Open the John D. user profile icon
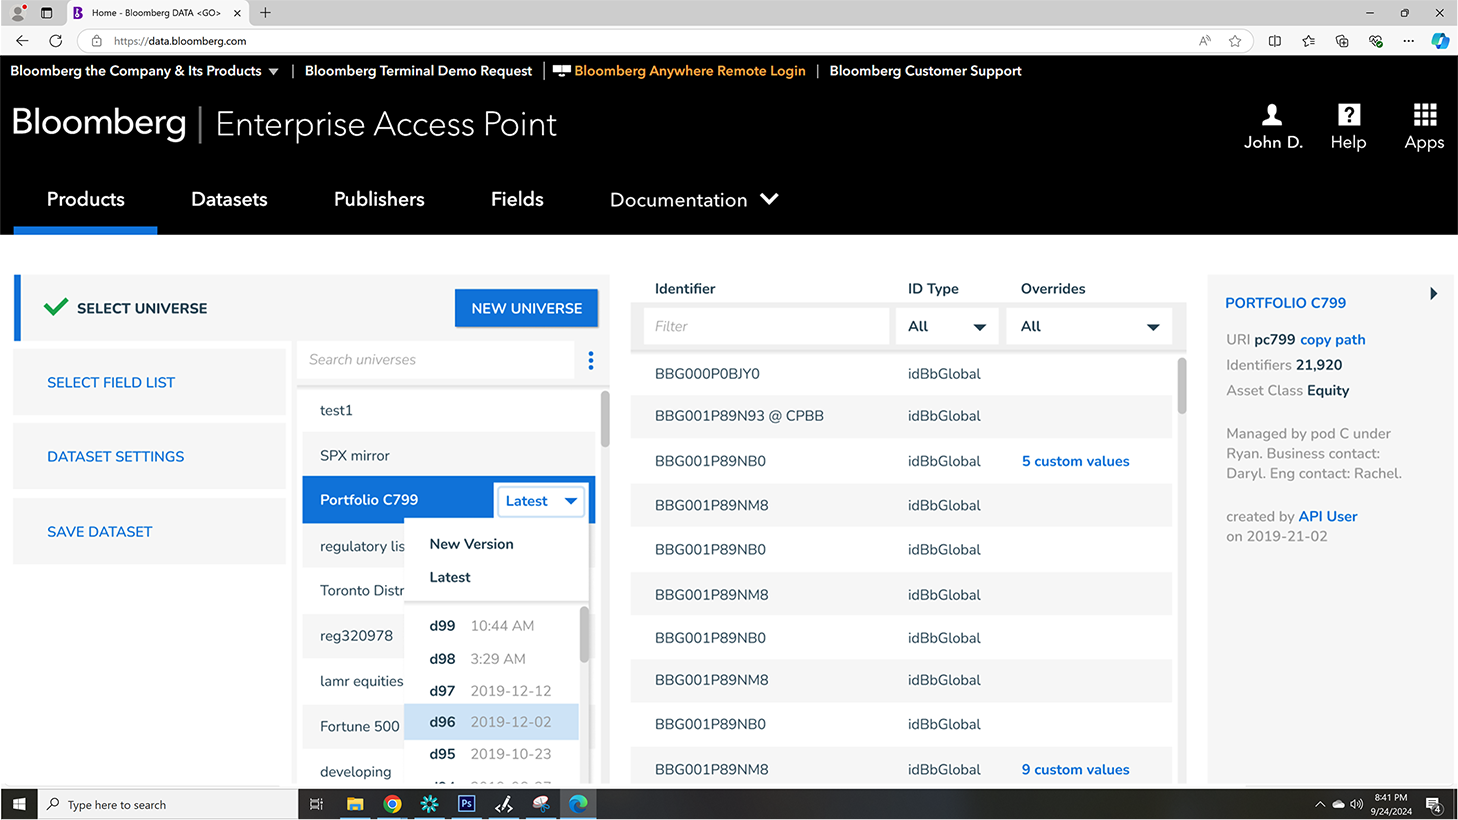This screenshot has height=820, width=1458. [x=1272, y=115]
